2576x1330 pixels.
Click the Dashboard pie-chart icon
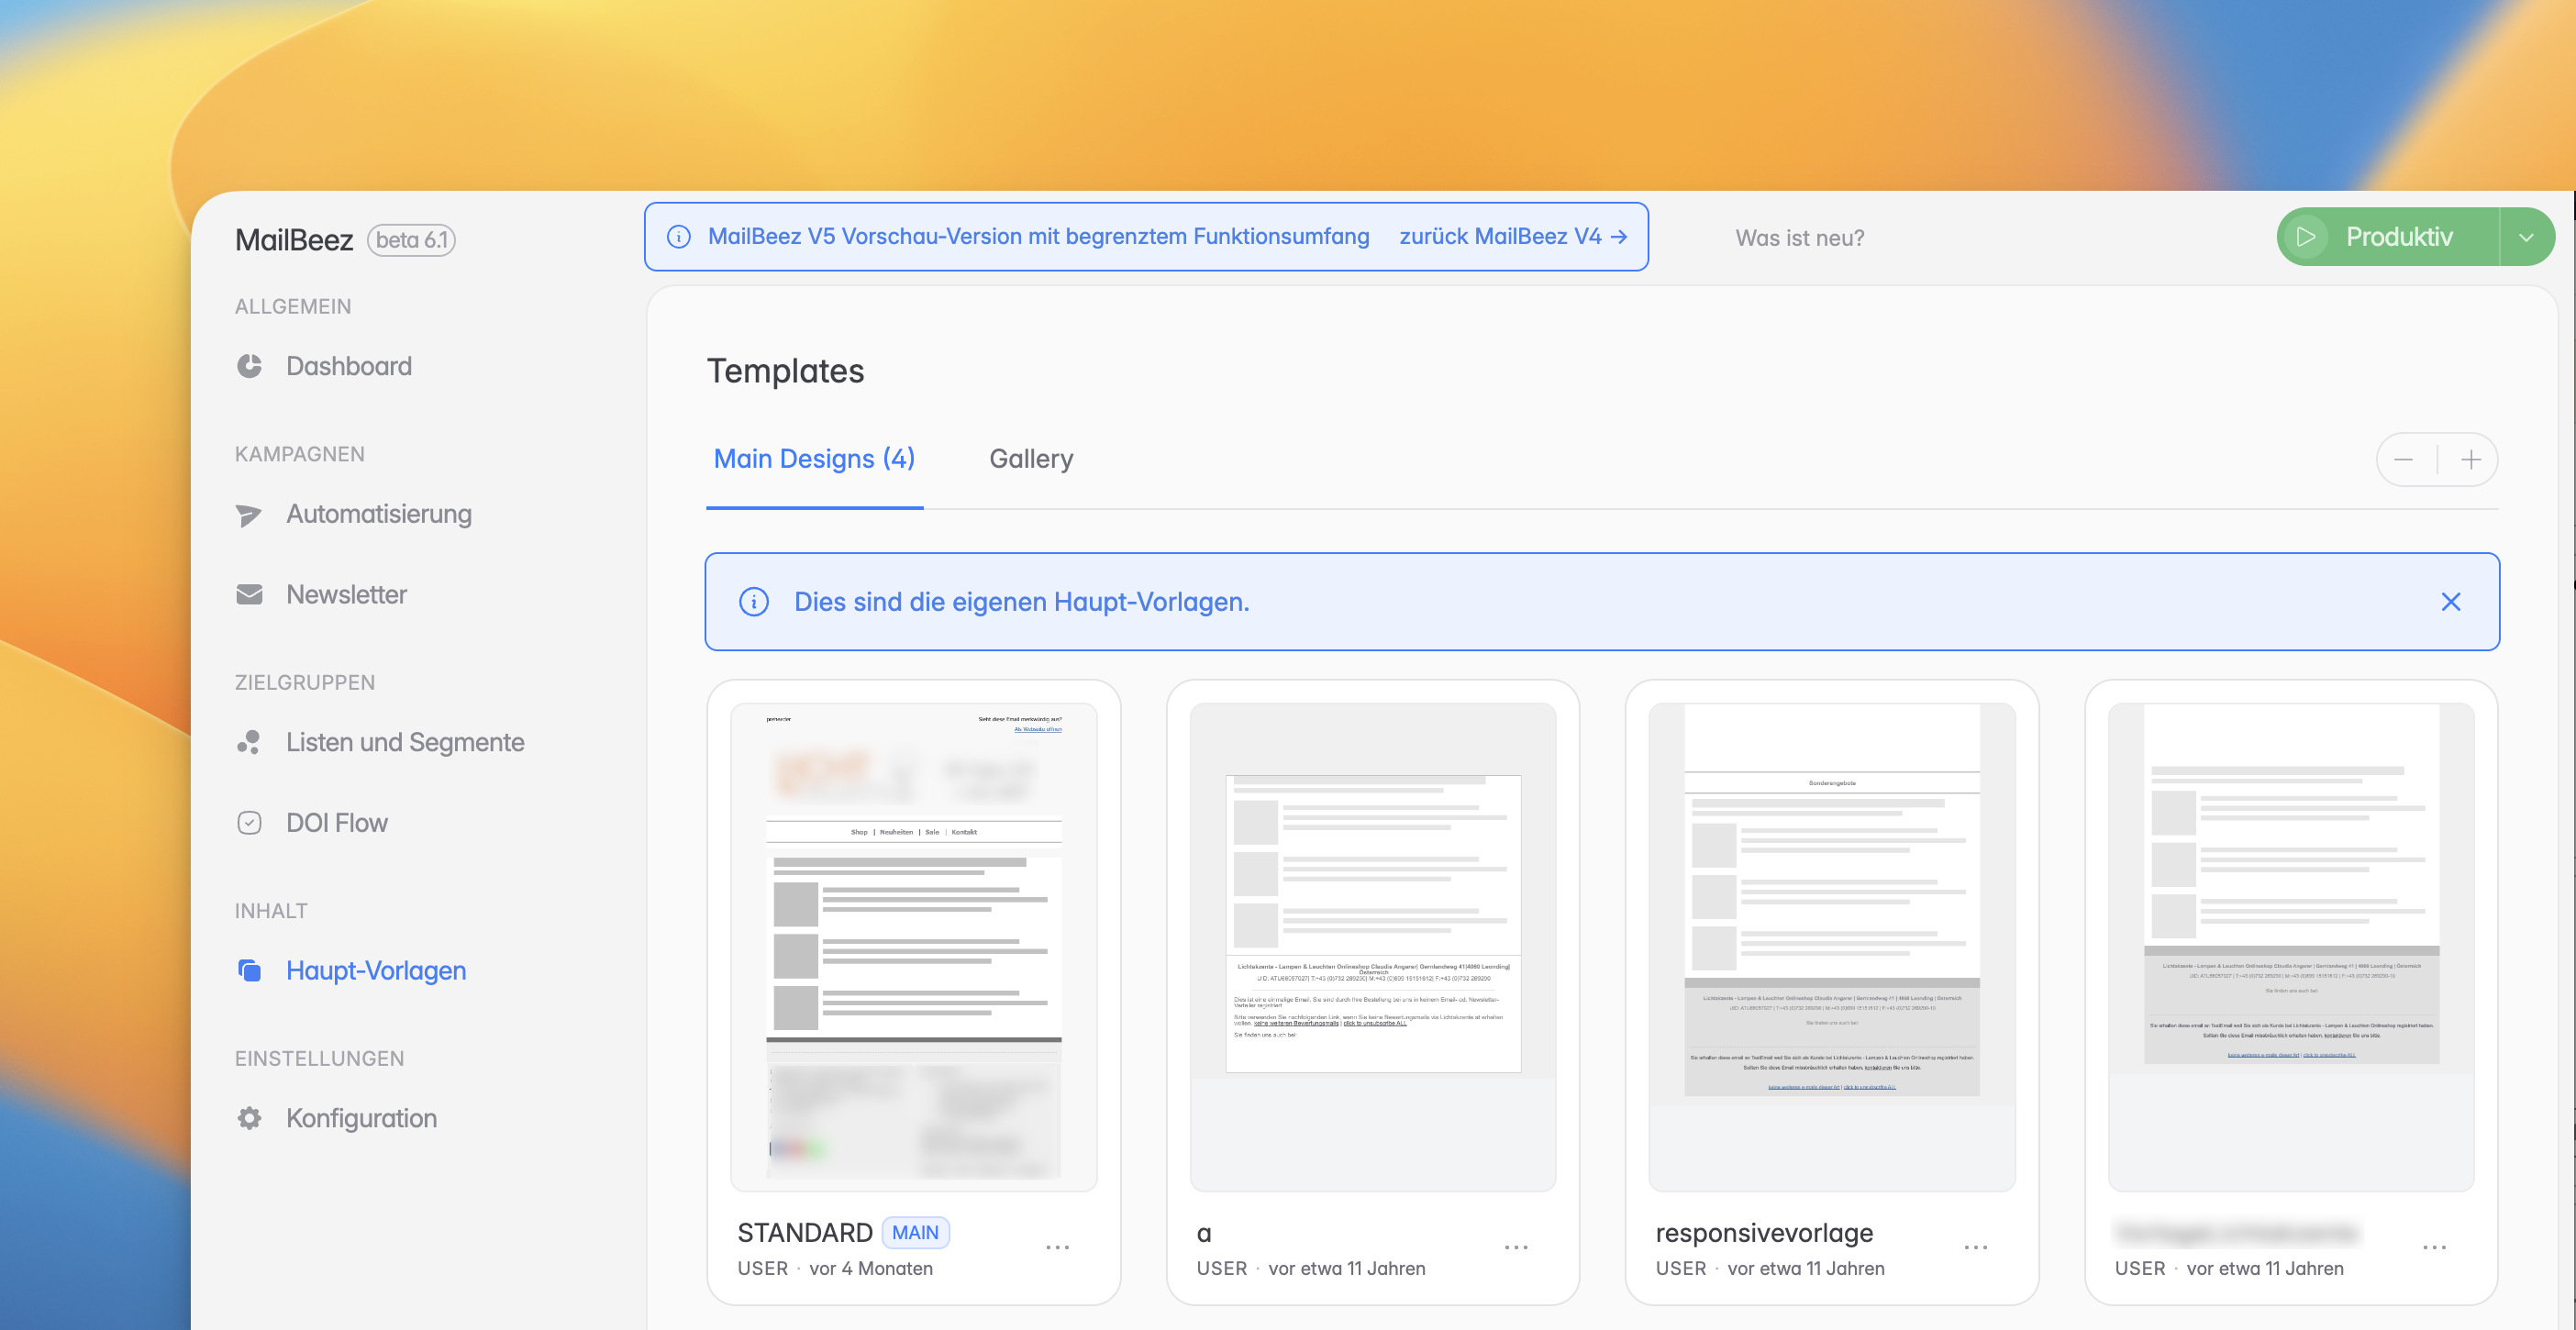(x=249, y=366)
